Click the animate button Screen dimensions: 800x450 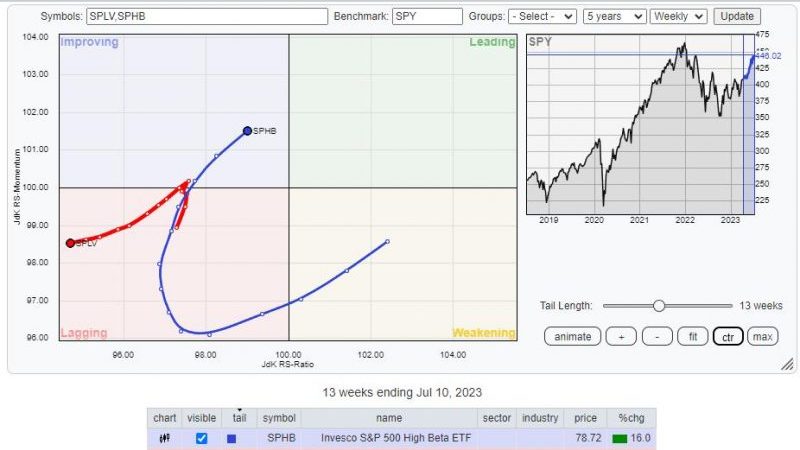pos(572,337)
